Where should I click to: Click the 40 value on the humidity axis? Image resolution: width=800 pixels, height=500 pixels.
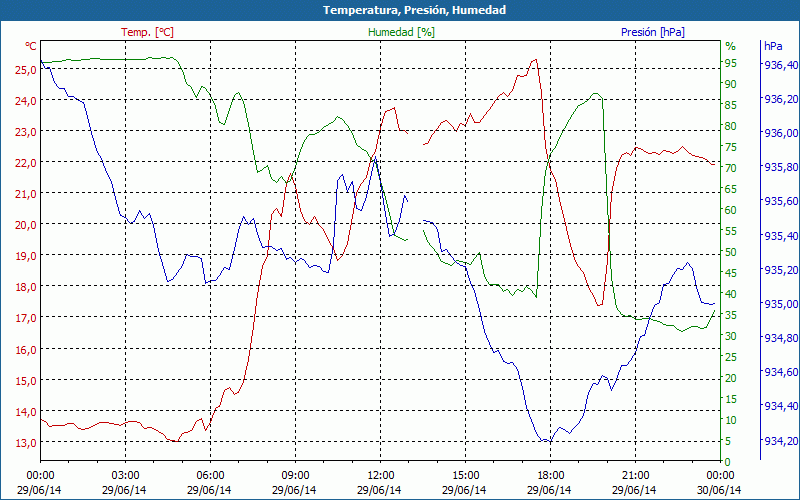(x=731, y=294)
